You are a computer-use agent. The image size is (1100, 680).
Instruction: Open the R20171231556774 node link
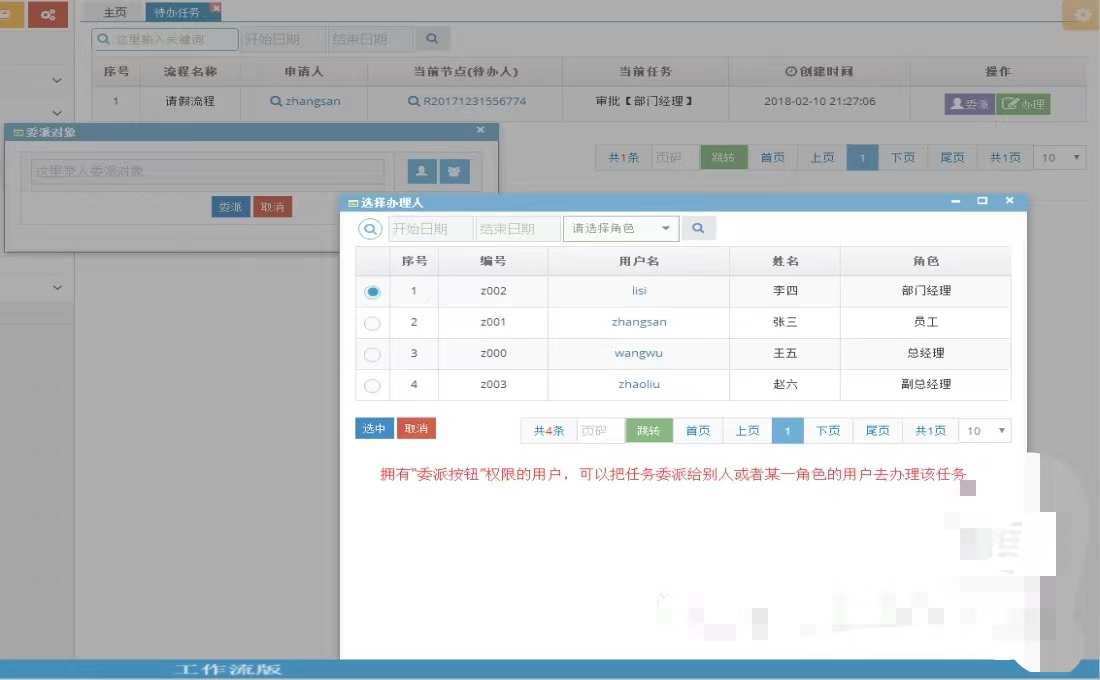tap(467, 101)
